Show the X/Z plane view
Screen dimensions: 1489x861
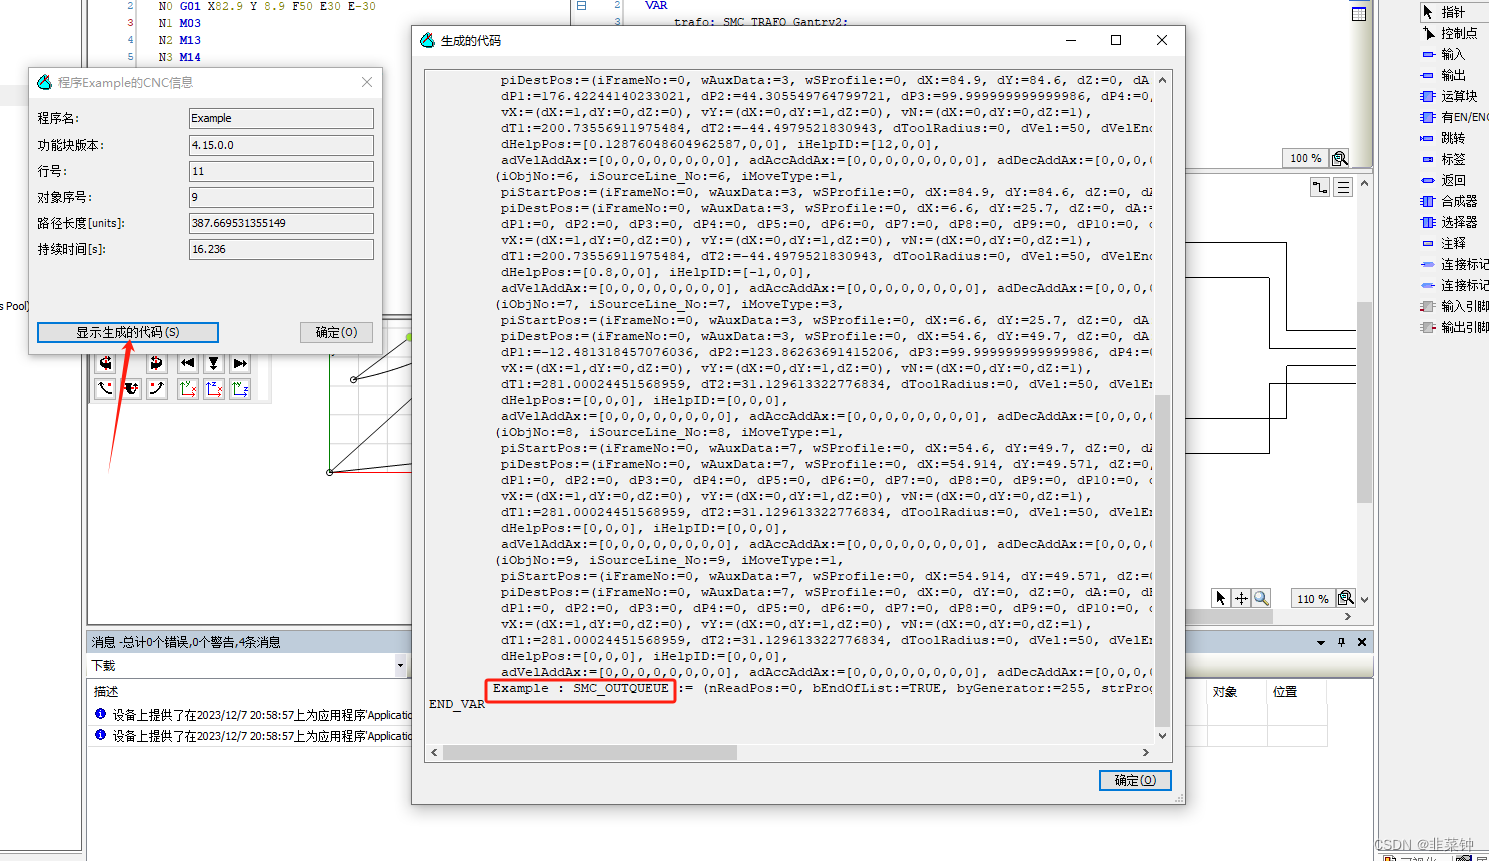tap(213, 389)
